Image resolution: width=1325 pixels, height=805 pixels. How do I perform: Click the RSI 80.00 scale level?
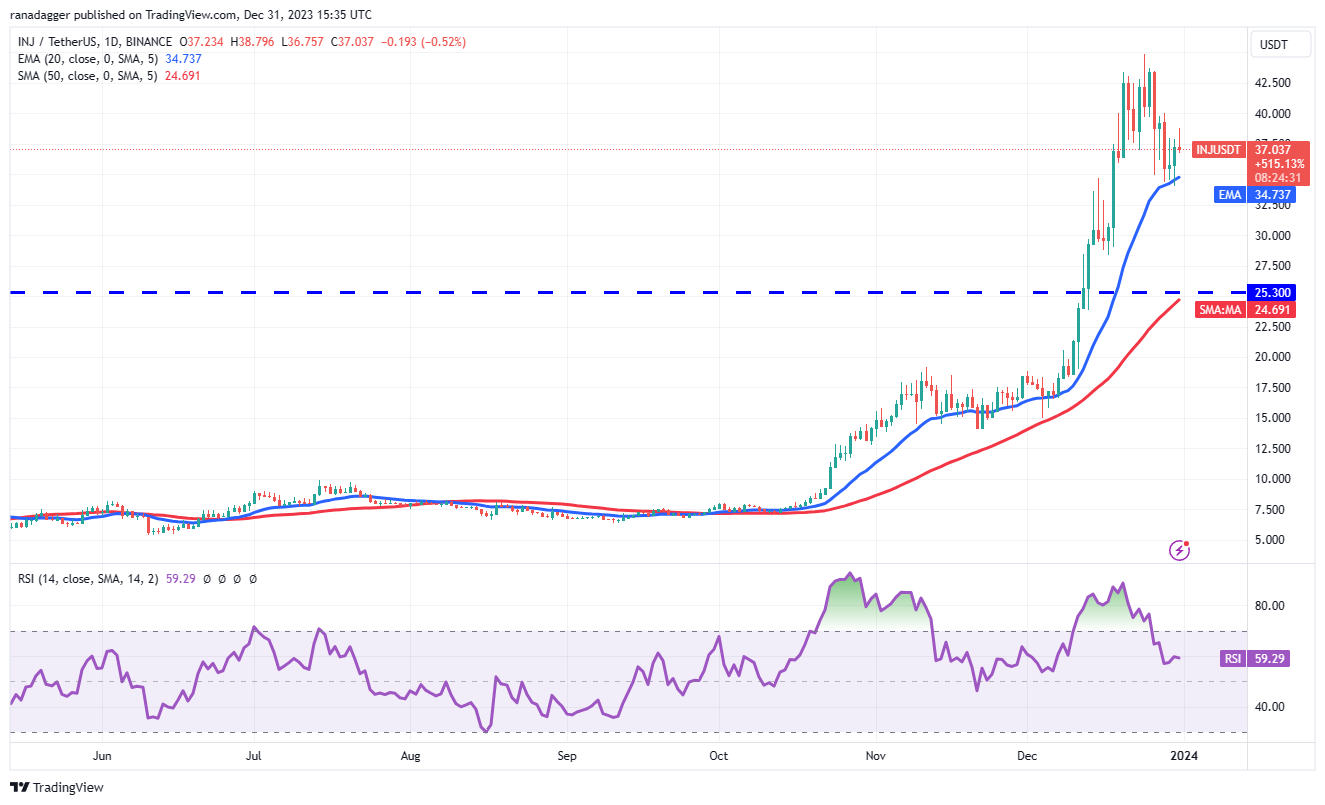1270,606
